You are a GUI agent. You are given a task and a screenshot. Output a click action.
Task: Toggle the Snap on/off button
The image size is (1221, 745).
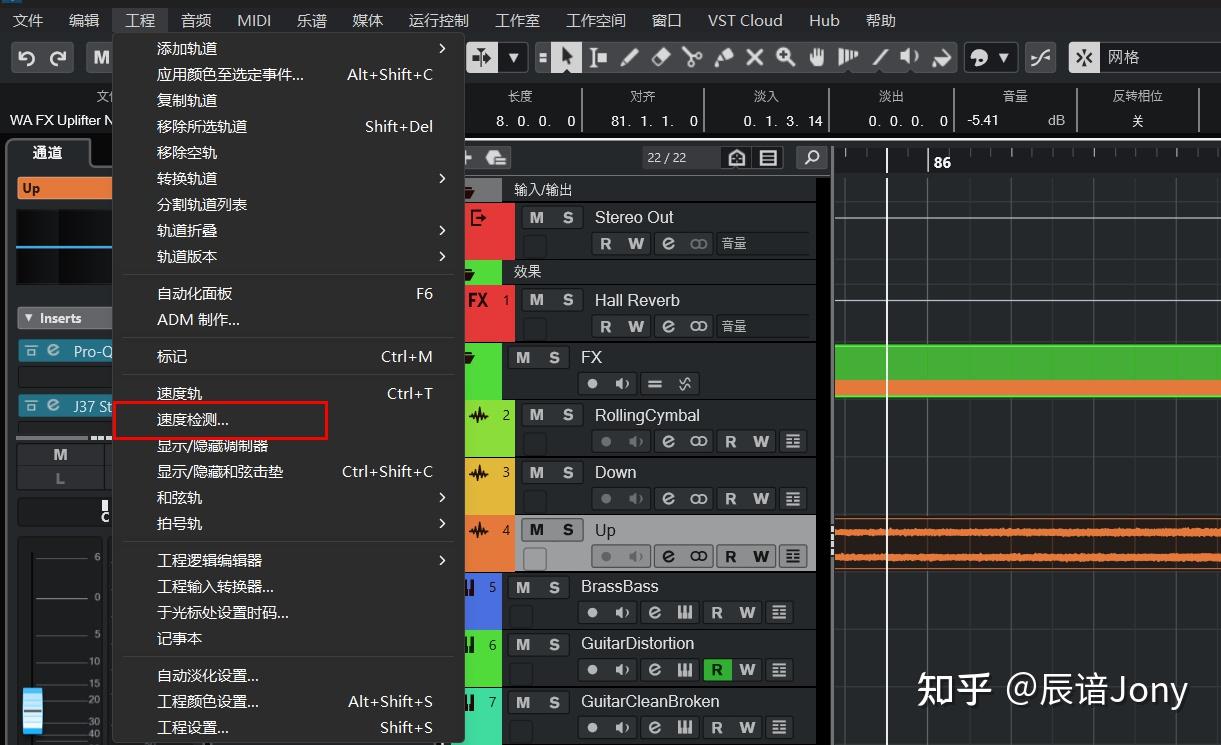tap(1084, 57)
